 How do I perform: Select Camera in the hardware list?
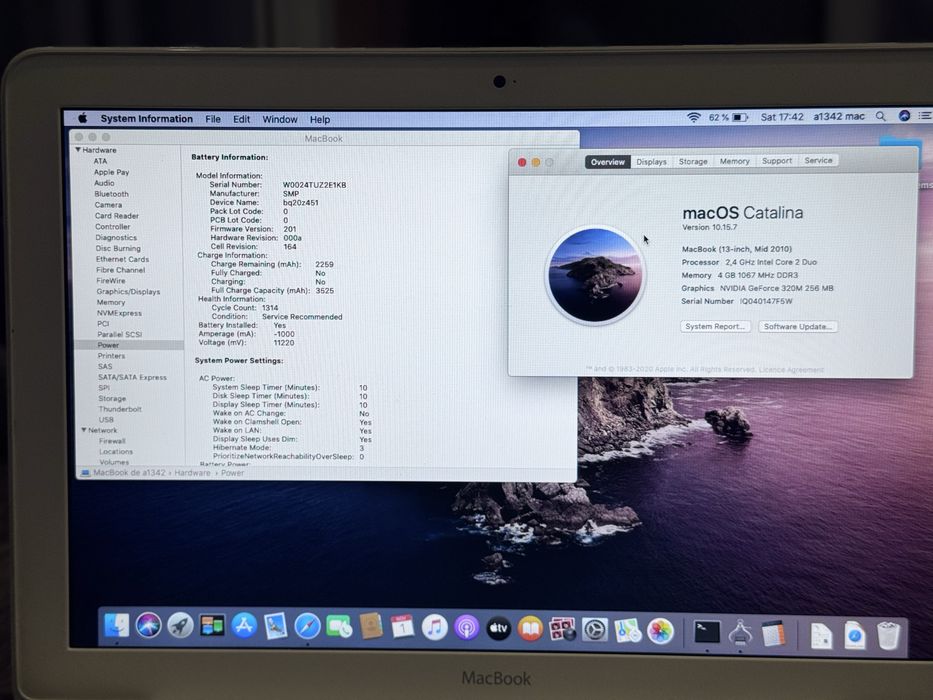(x=108, y=205)
